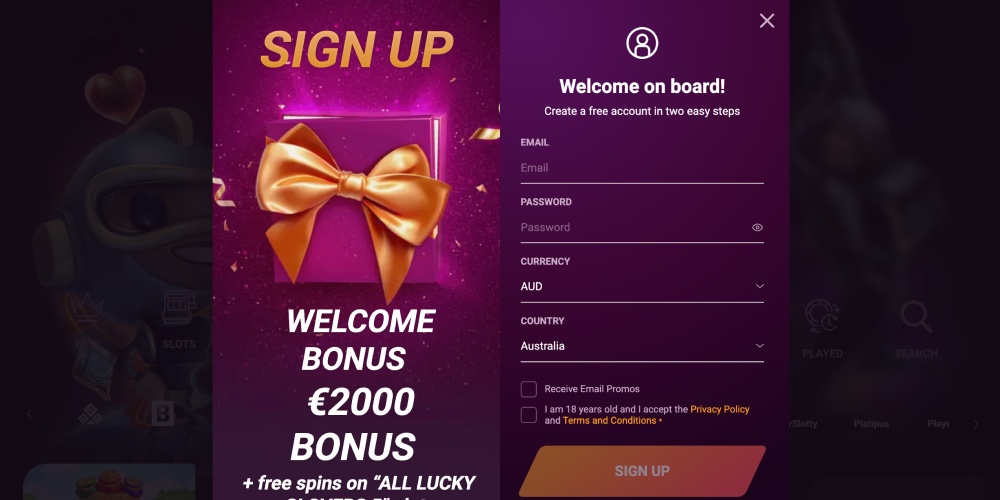Tick the 18 years old acceptance checkbox
The height and width of the screenshot is (500, 1000).
[x=529, y=415]
